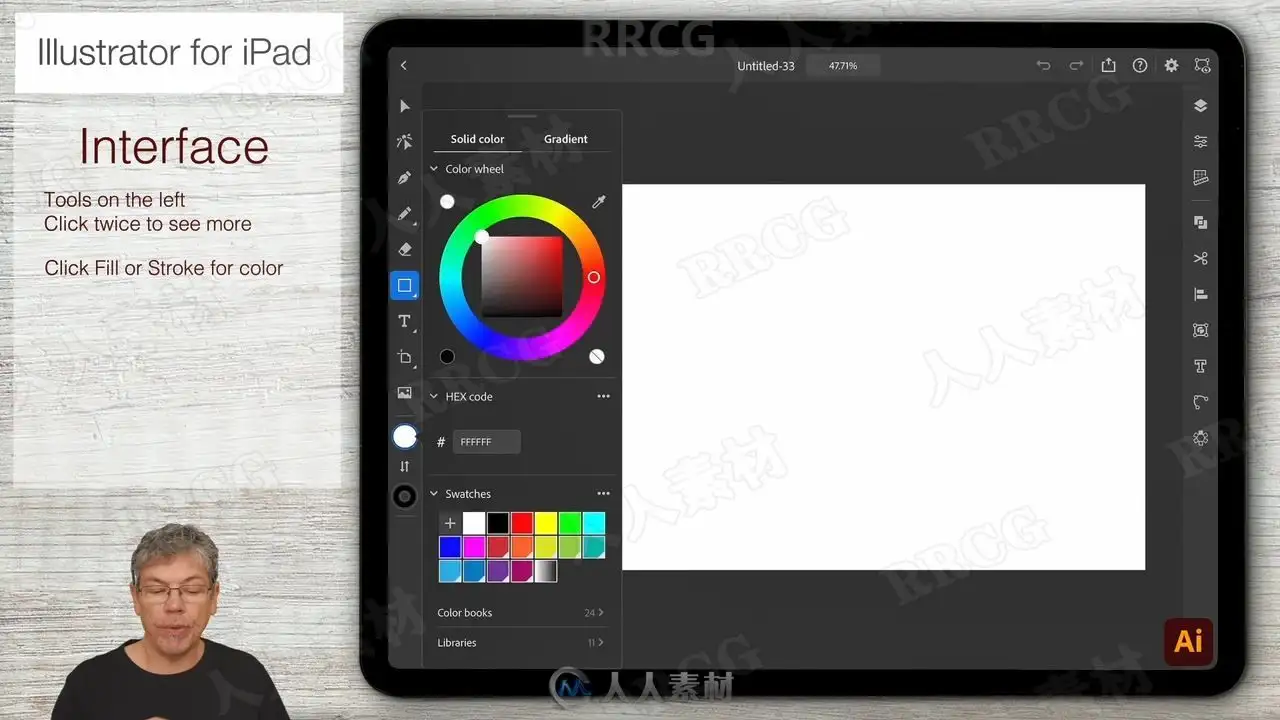Add a new swatch with the plus
The height and width of the screenshot is (720, 1280).
(450, 523)
